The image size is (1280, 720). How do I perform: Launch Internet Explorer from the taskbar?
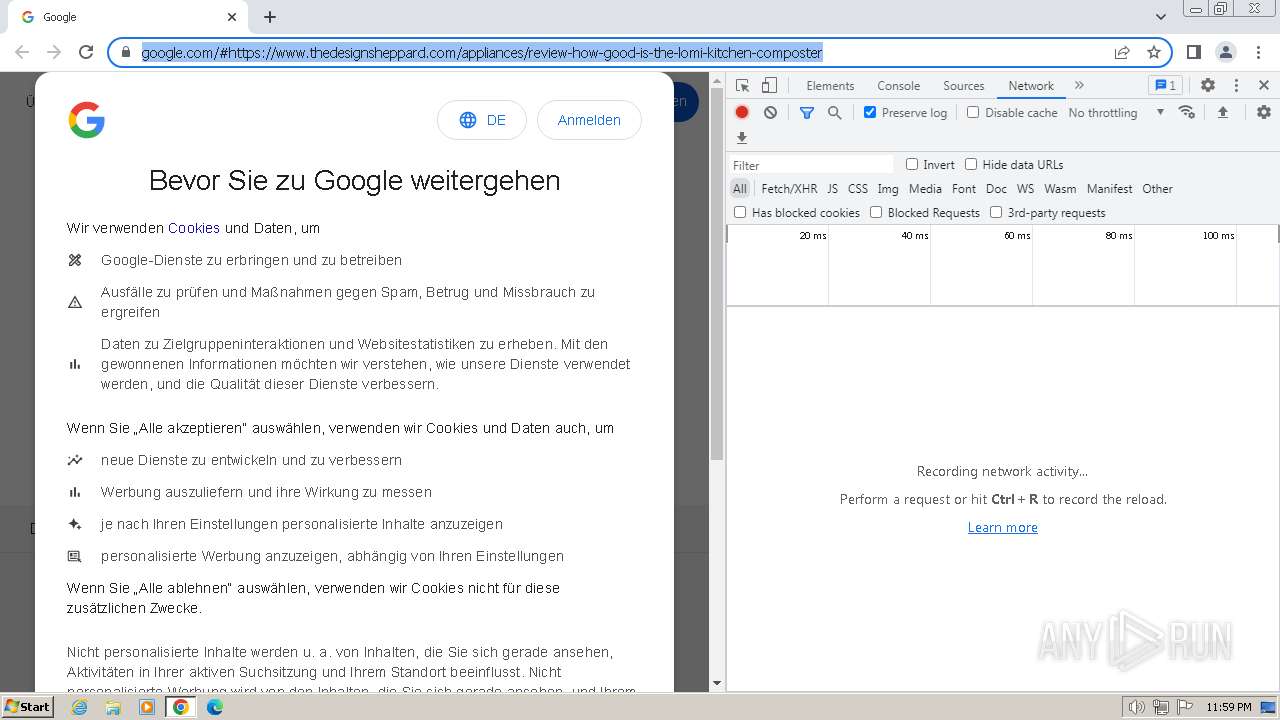click(x=80, y=707)
